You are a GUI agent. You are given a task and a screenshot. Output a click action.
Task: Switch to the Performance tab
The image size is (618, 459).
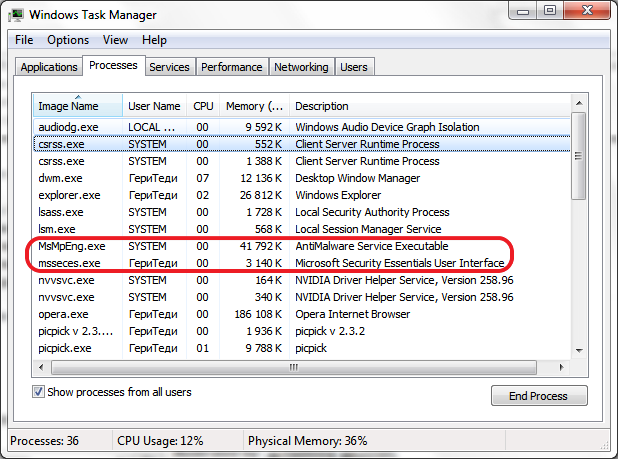click(231, 67)
